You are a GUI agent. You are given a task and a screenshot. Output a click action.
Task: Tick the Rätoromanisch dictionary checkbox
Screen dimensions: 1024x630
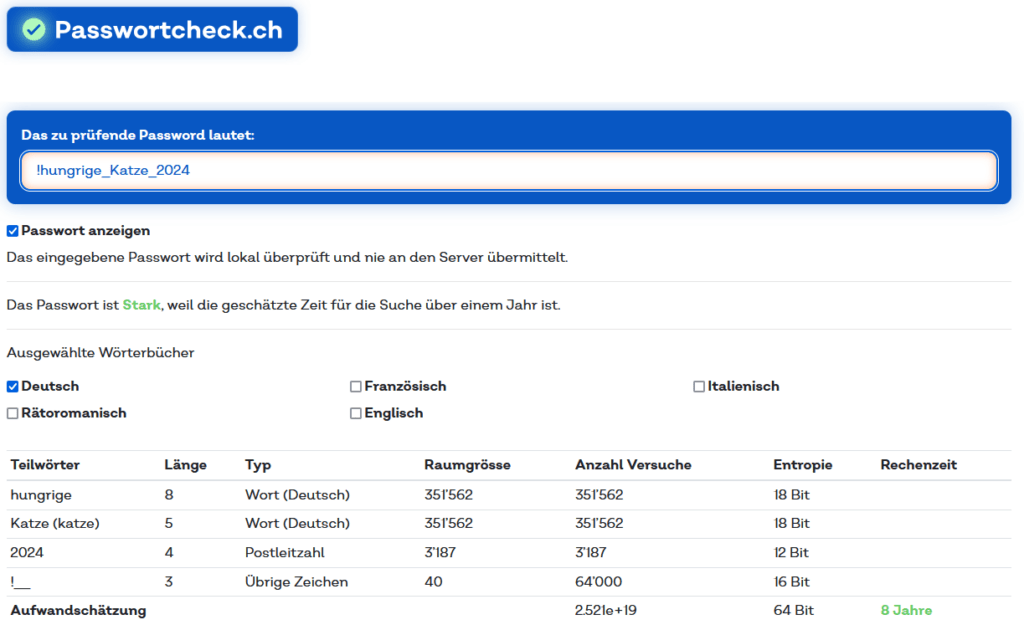(13, 413)
